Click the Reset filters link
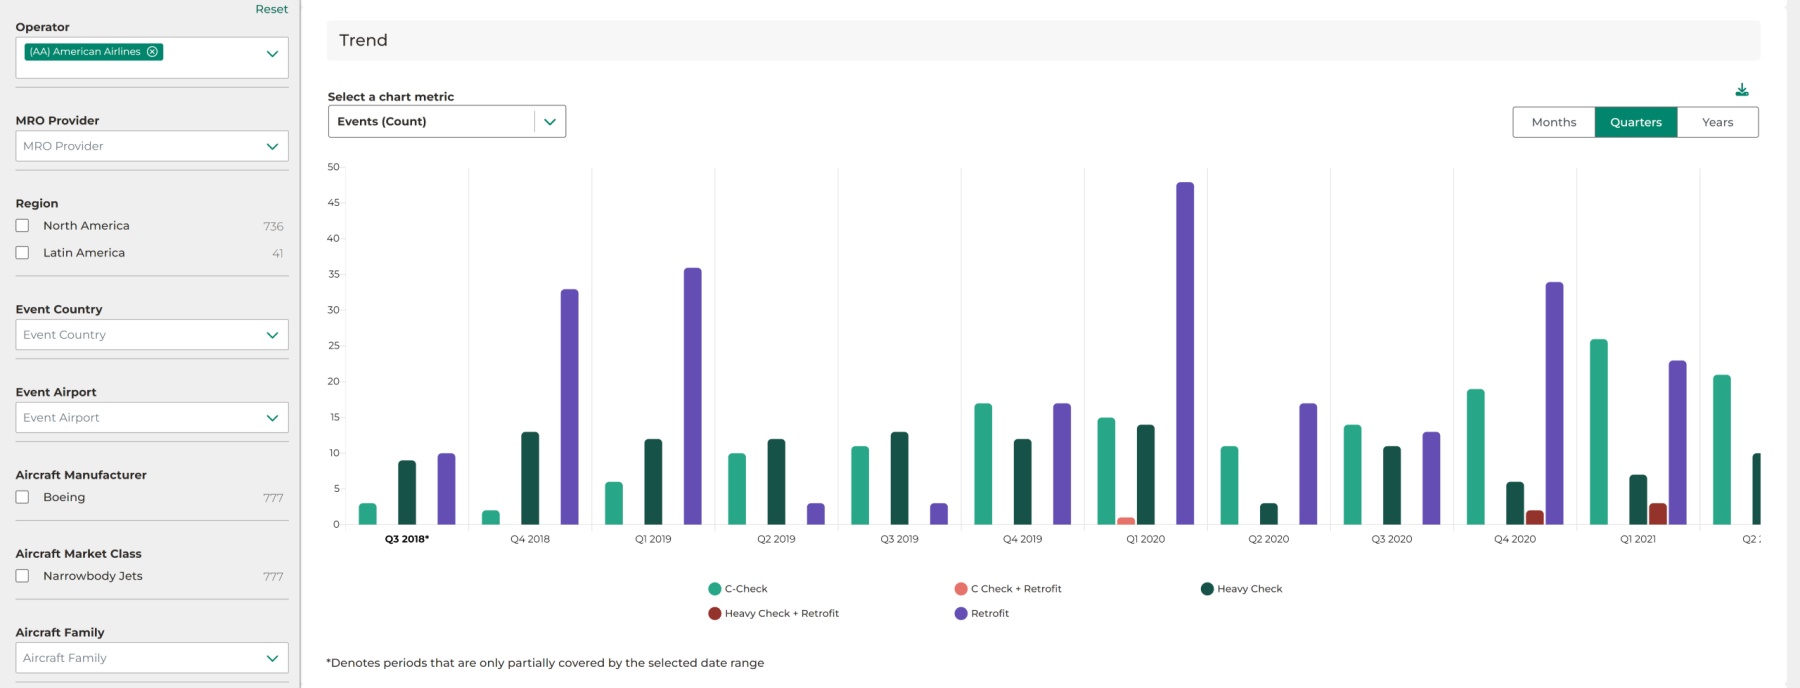Screen dimensions: 1800x688 point(271,9)
